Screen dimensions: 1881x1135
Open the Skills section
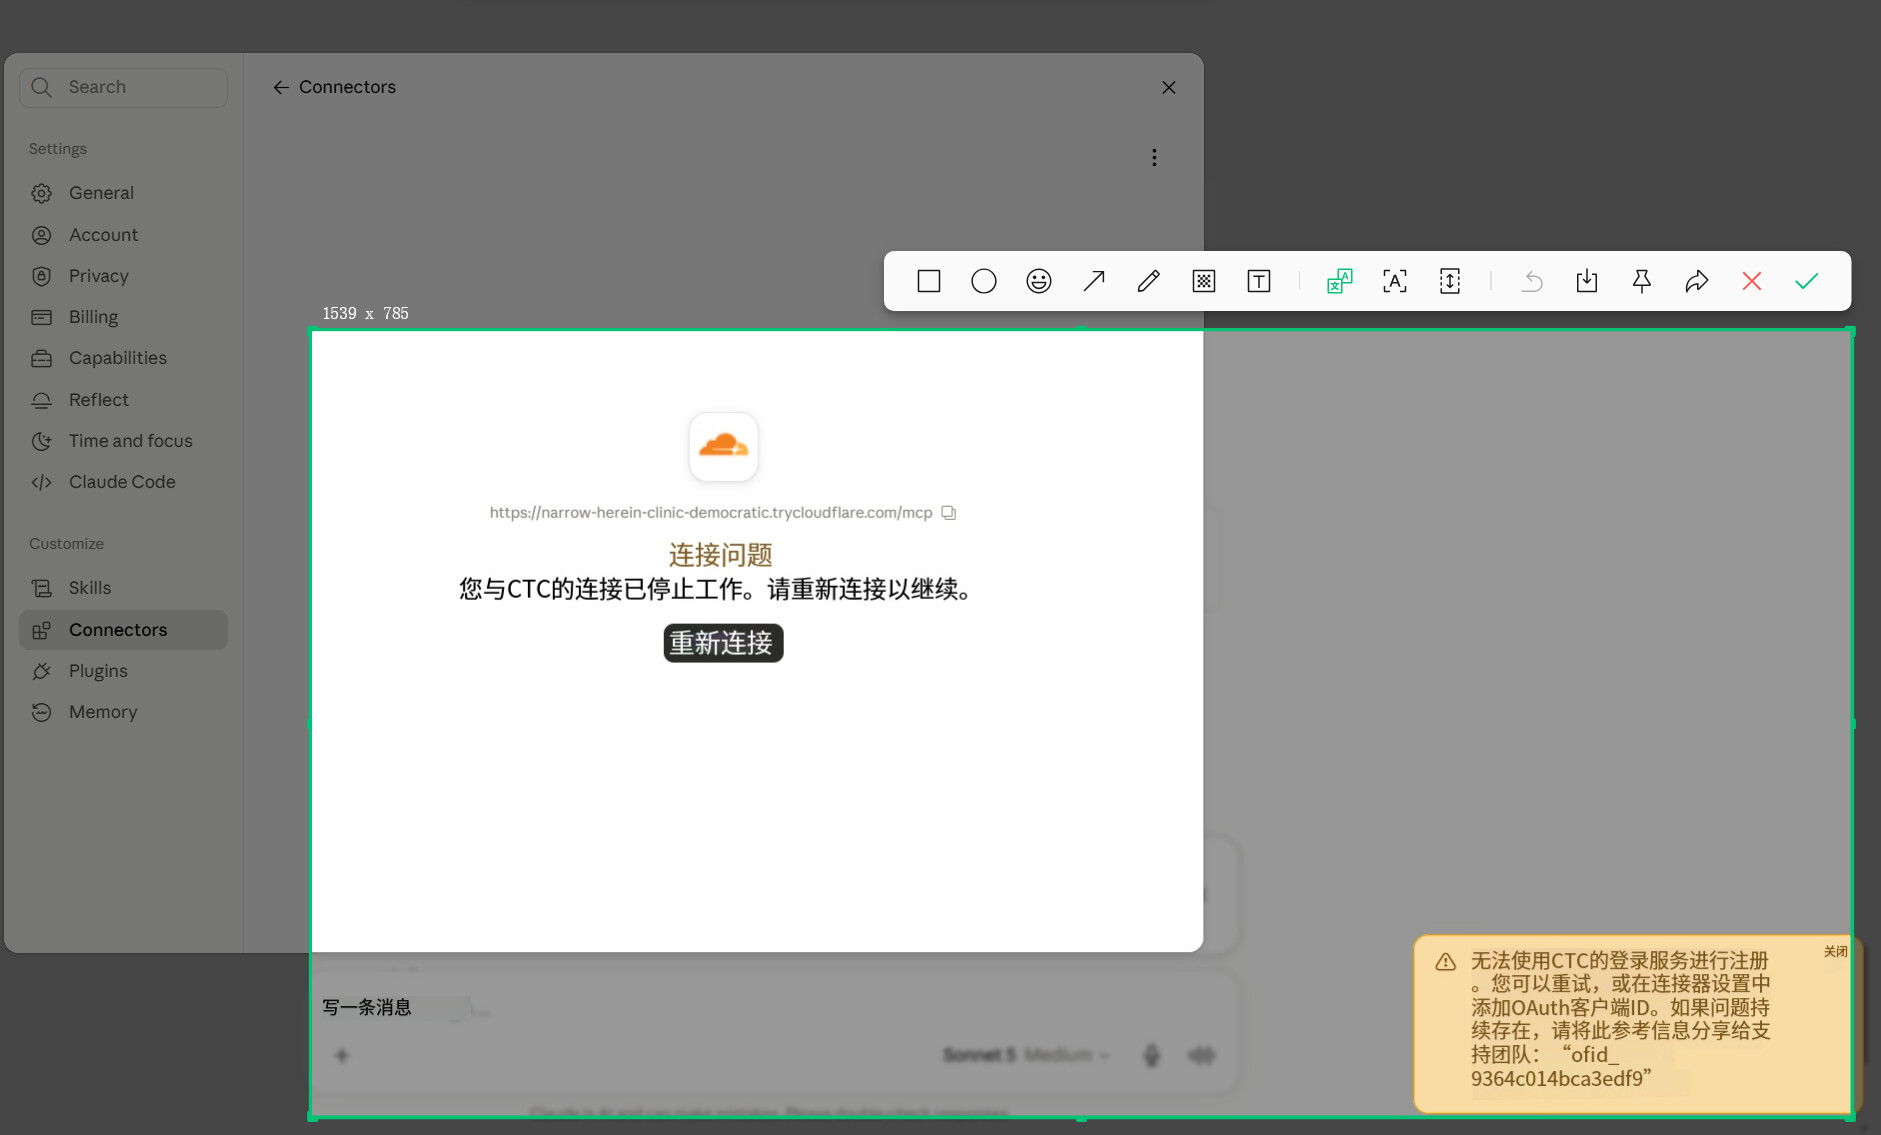click(123, 588)
